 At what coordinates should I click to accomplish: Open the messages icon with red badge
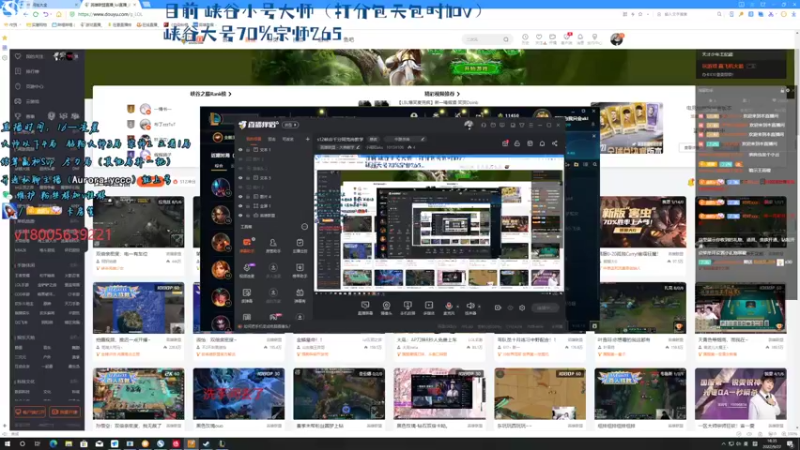566,37
